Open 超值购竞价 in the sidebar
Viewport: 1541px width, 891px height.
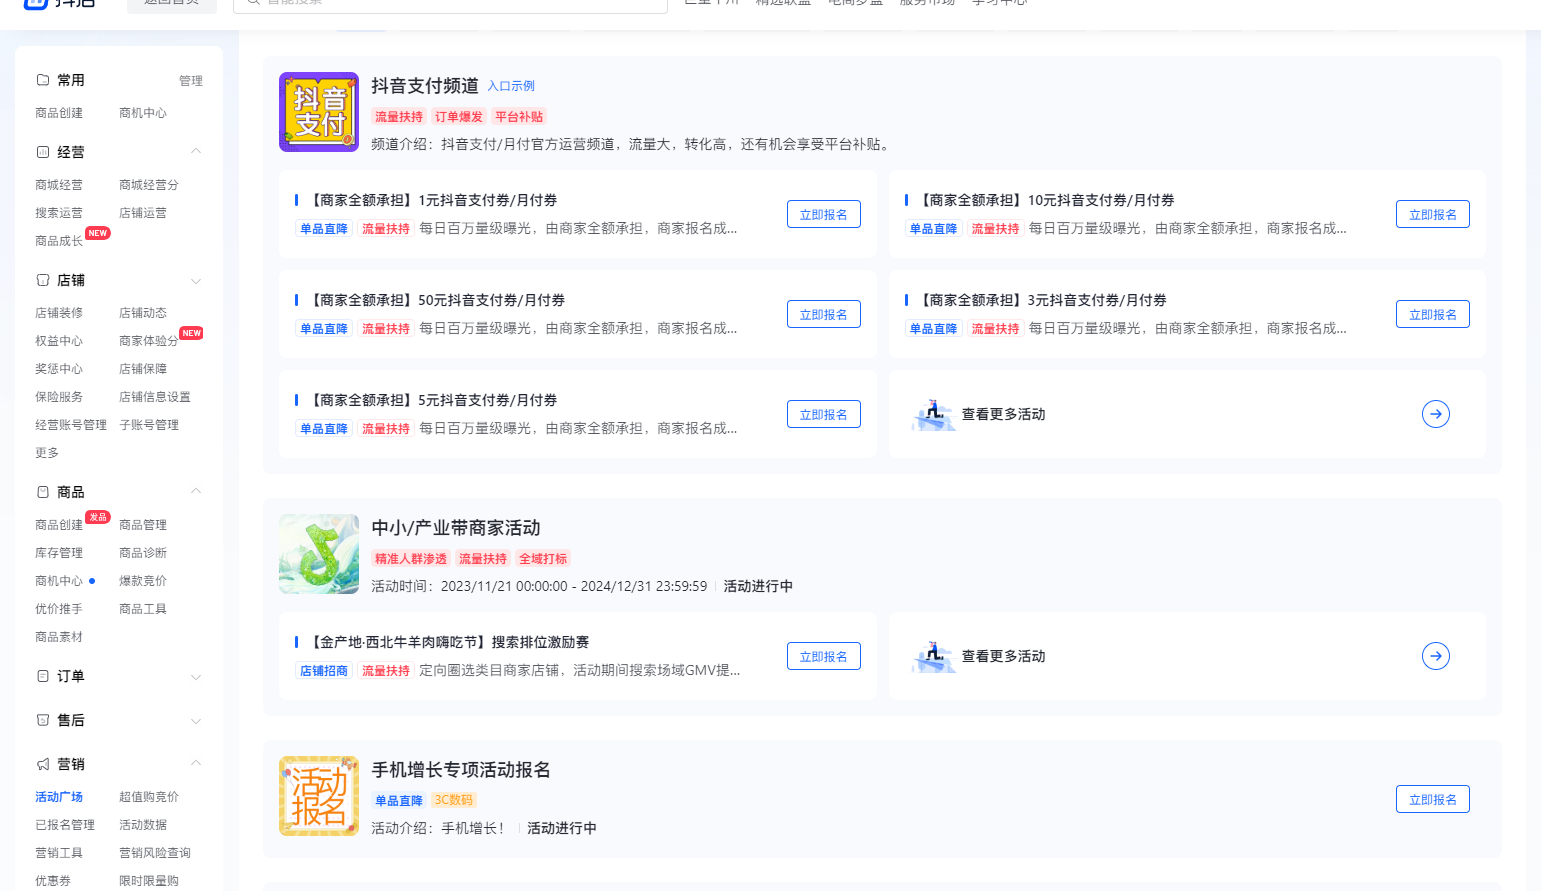coord(149,797)
